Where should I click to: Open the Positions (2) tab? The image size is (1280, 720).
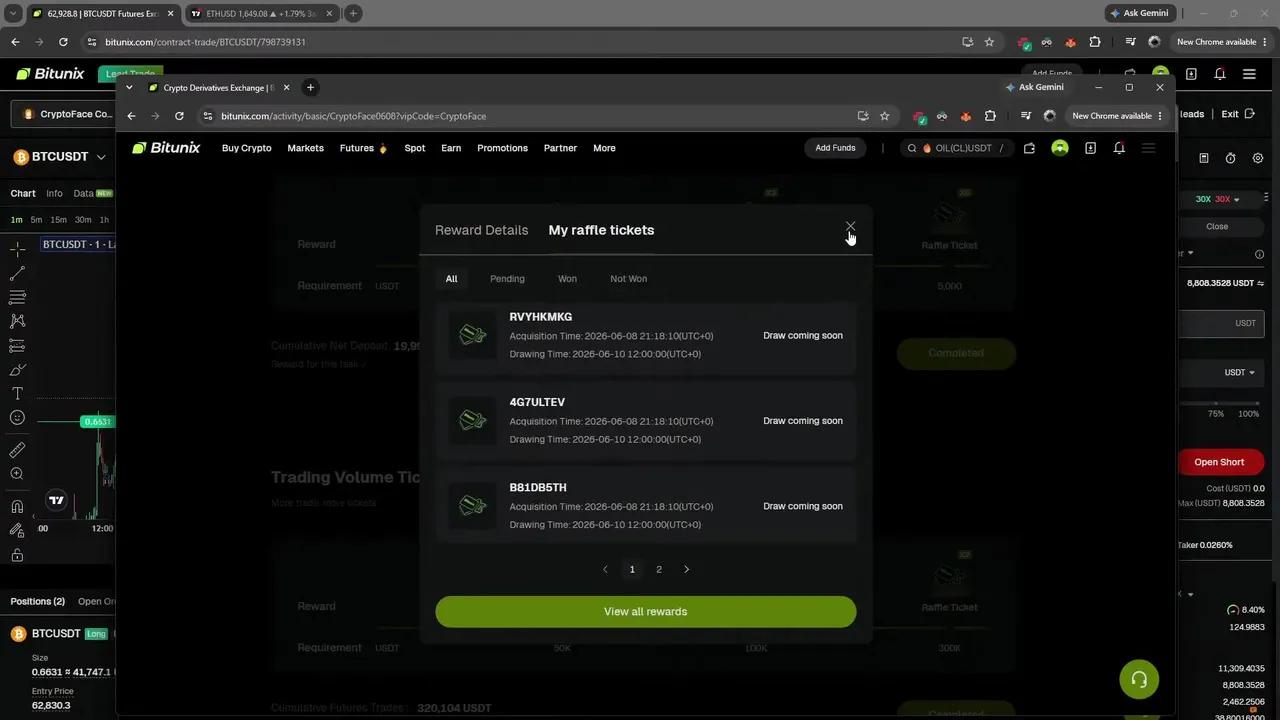click(38, 601)
